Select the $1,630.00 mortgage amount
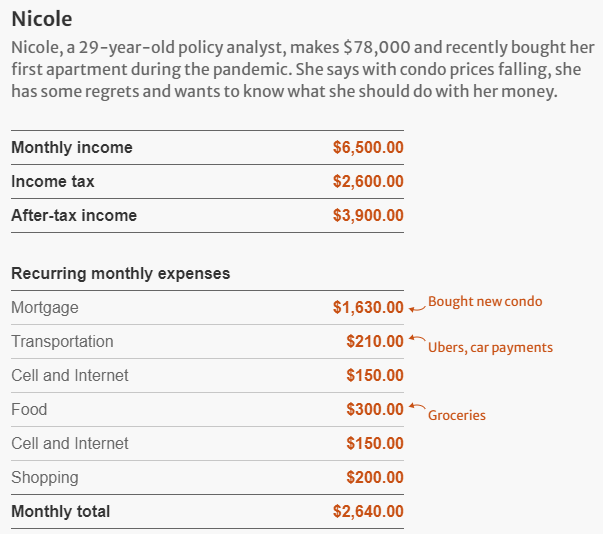Image resolution: width=603 pixels, height=534 pixels. (368, 307)
